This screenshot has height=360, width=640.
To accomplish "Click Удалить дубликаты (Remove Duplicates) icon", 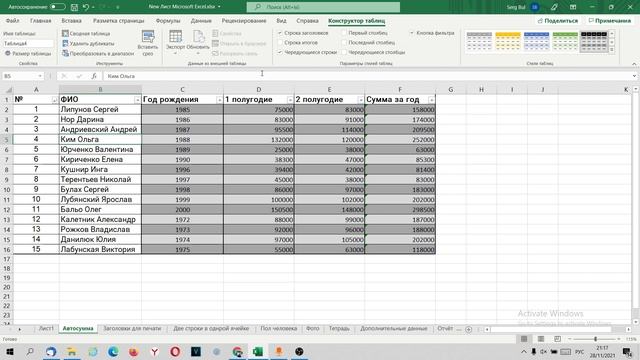I will tap(65, 43).
